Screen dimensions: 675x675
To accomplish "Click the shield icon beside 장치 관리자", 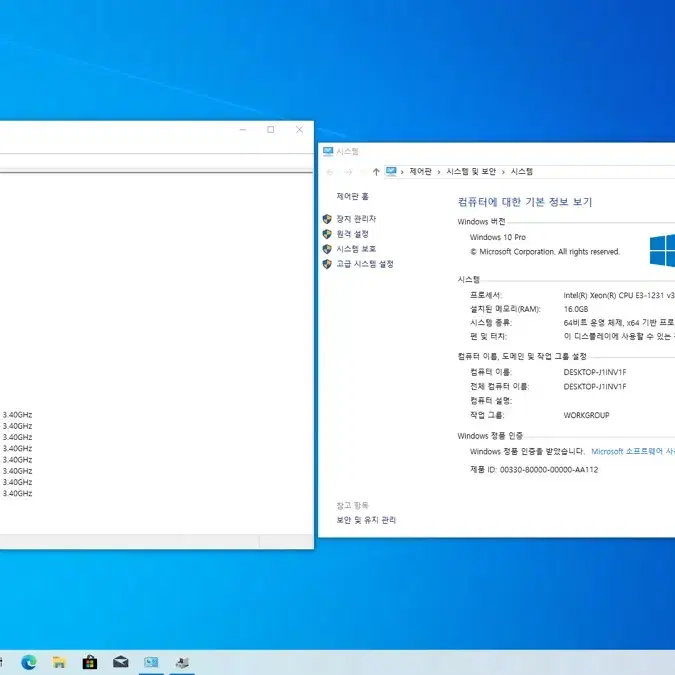I will [x=327, y=219].
